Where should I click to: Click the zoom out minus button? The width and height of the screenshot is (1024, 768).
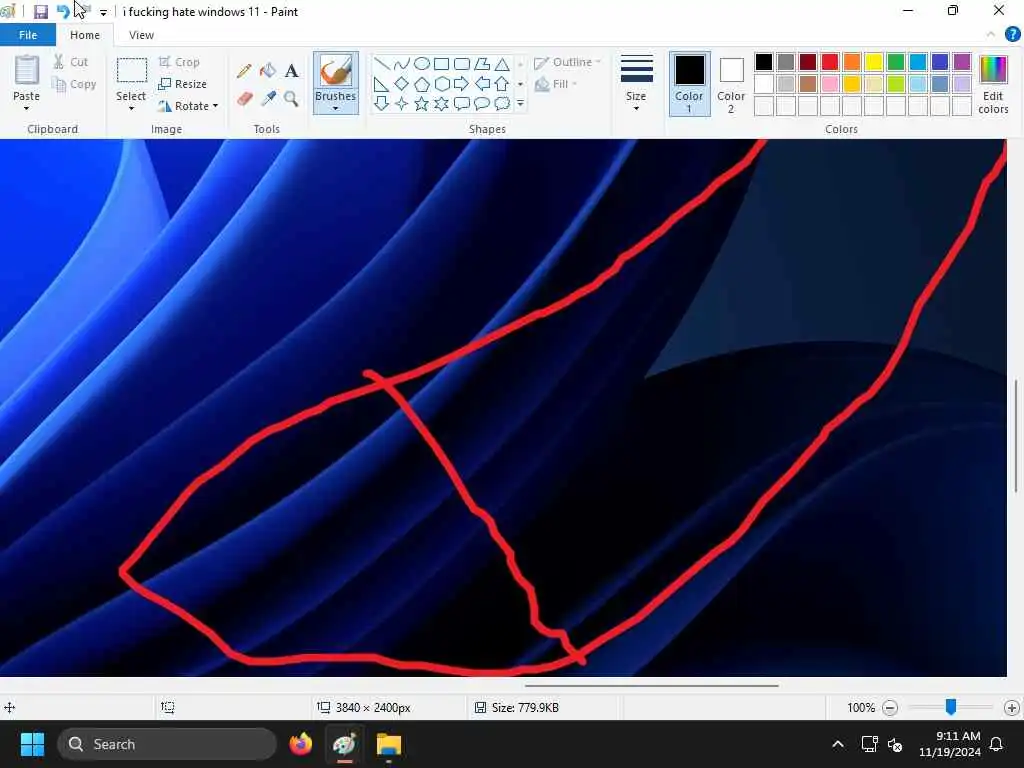coord(890,707)
